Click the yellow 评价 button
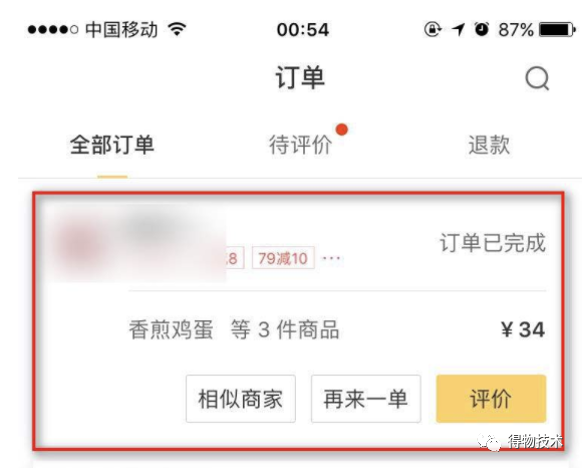Viewport: 582px width, 468px height. click(x=491, y=399)
